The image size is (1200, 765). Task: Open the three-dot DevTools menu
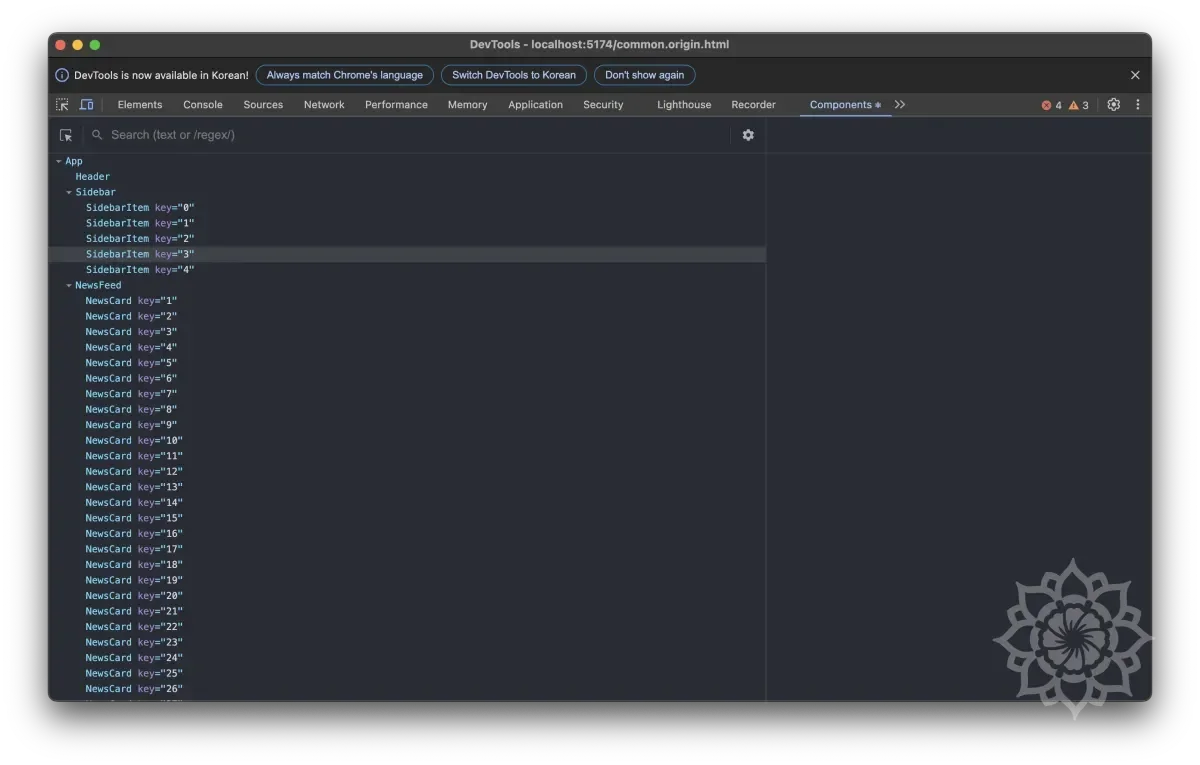click(1137, 105)
